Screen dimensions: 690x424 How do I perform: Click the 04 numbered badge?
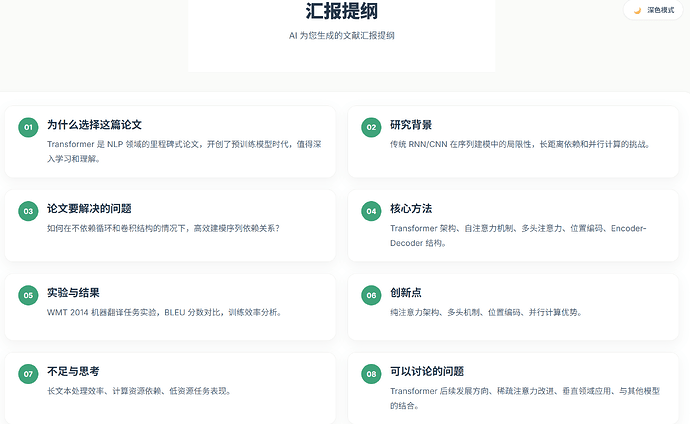pos(371,211)
